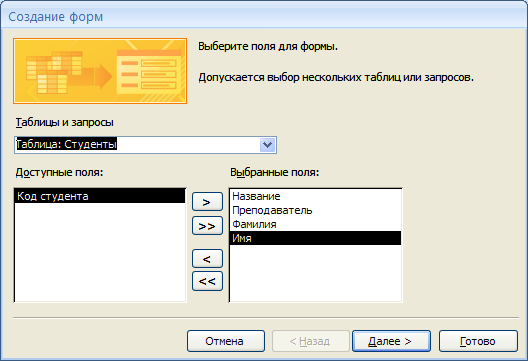Screen dimensions: 528x361
Task: Select Код студента in available fields
Action: click(100, 196)
